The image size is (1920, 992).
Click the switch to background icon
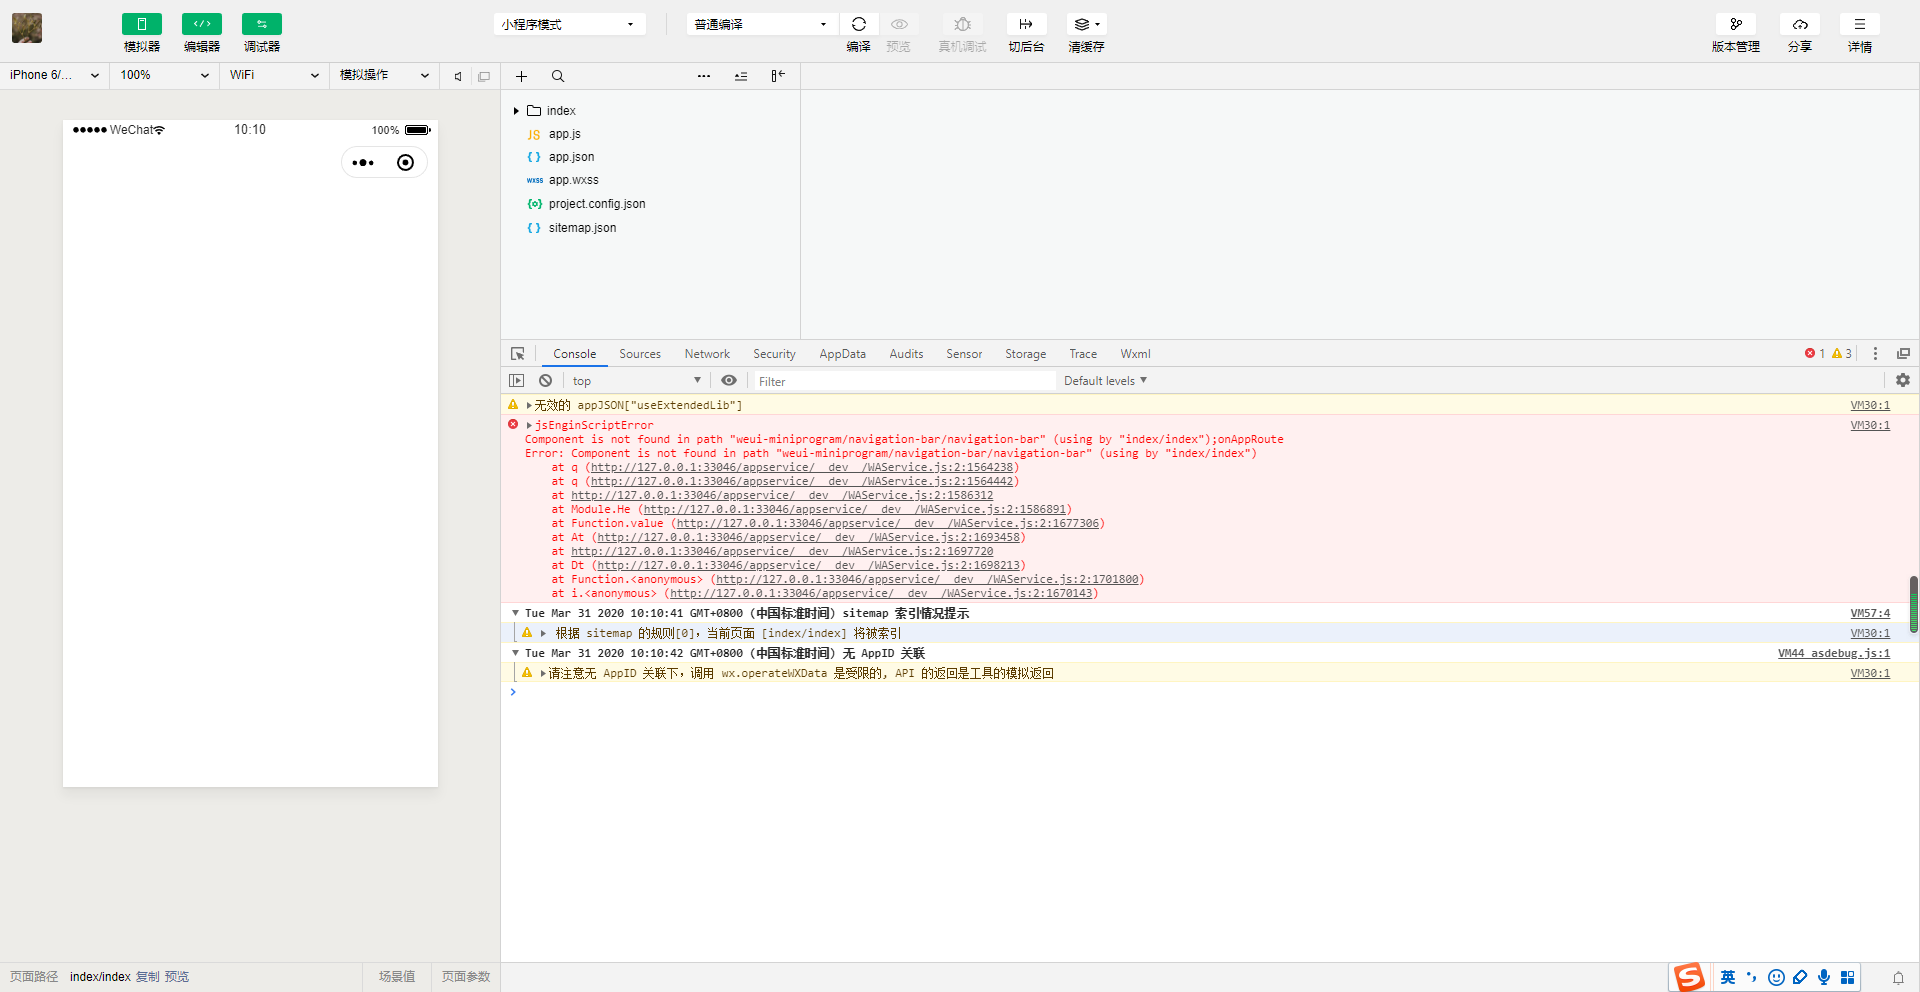point(1026,24)
